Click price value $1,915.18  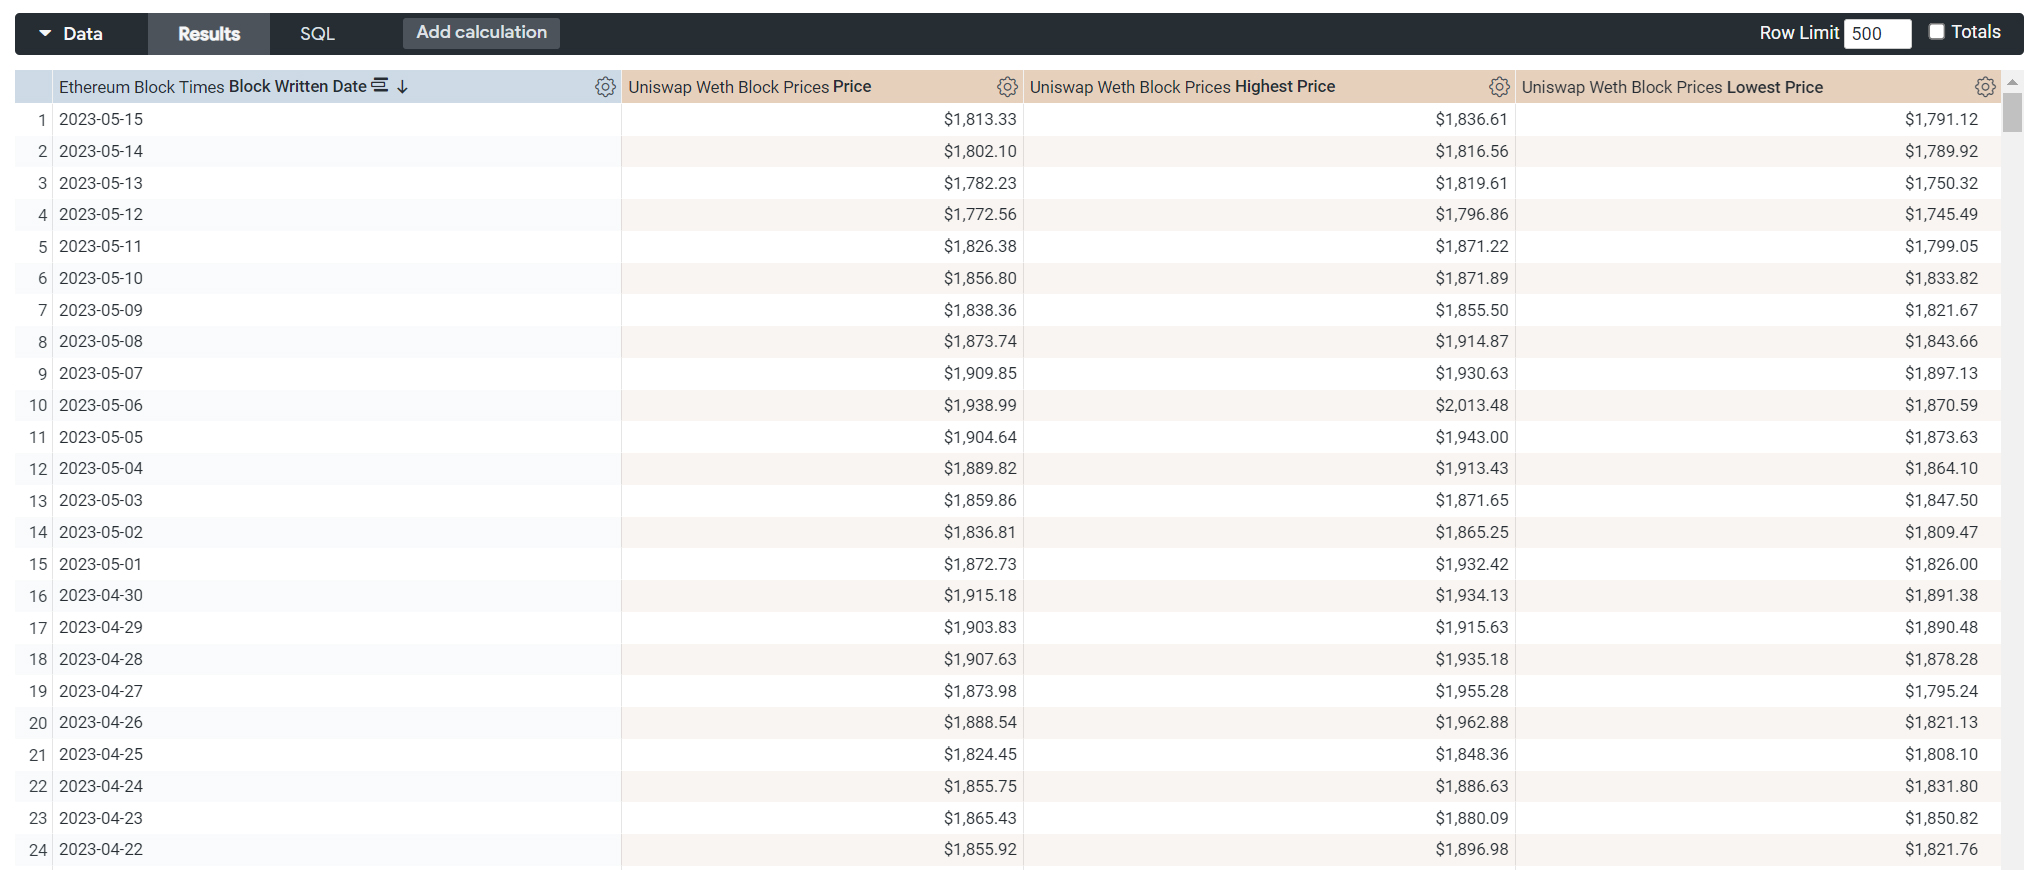click(980, 595)
